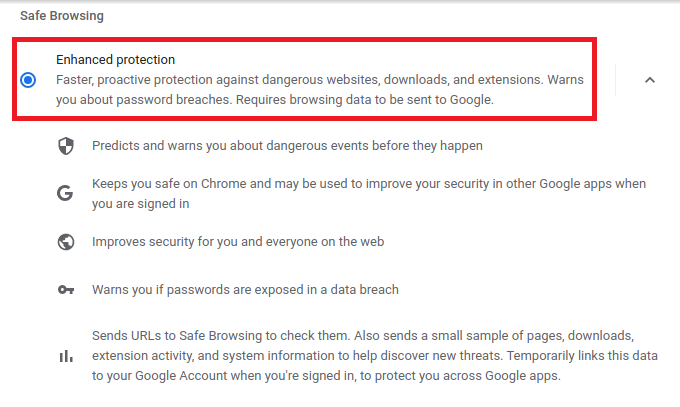Click the globe icon for web security
The image size is (680, 407).
[x=67, y=242]
